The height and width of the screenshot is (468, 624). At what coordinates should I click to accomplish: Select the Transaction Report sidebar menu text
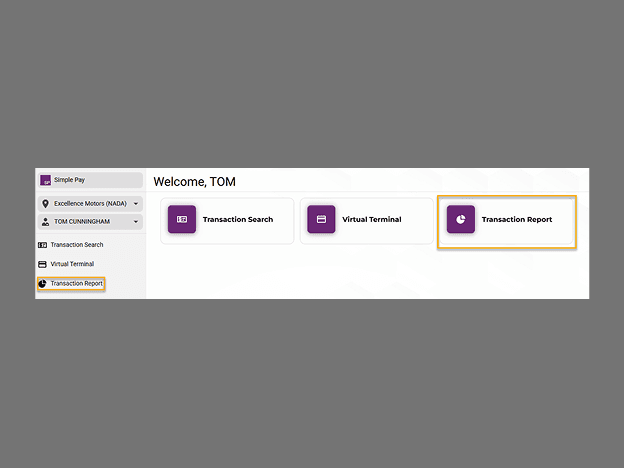click(76, 283)
